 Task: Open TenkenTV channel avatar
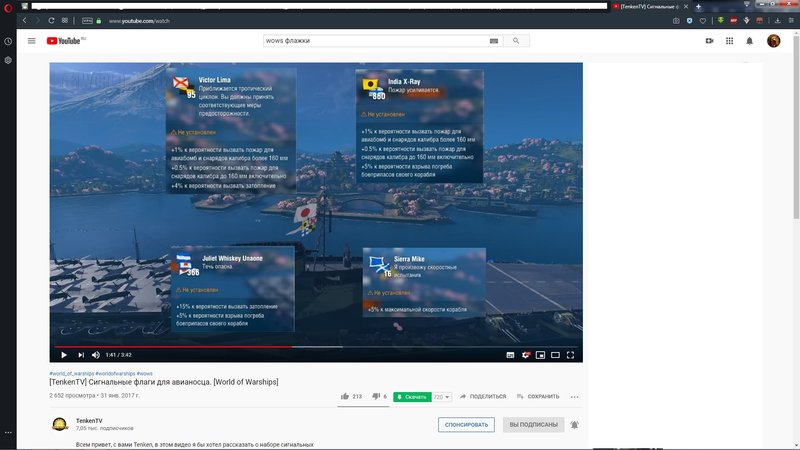point(60,424)
